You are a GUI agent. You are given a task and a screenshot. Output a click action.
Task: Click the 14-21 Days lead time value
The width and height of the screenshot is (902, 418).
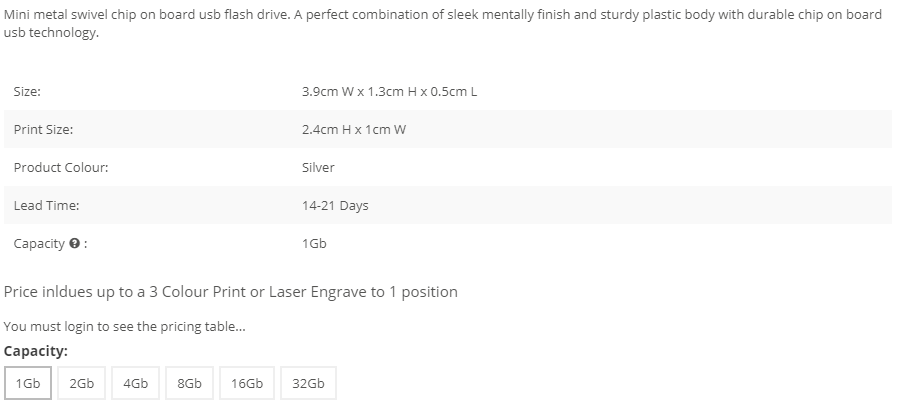pos(335,205)
